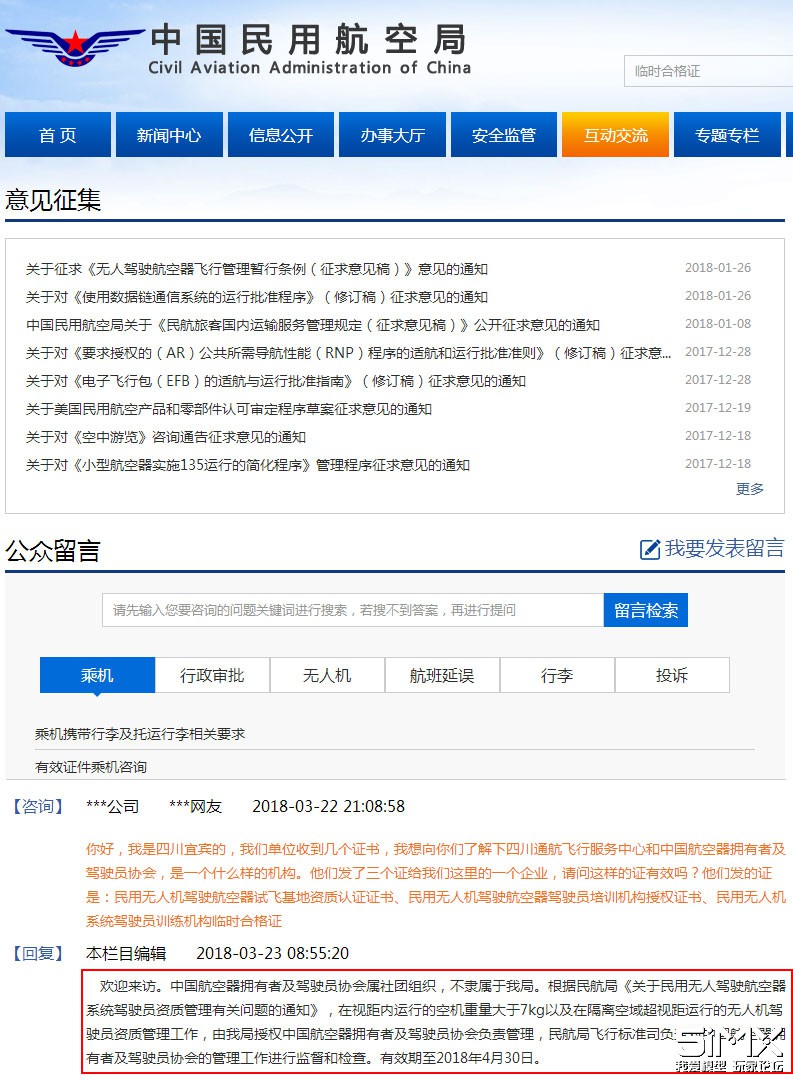Click the 意见征集 section heading
The height and width of the screenshot is (1079, 793).
click(x=53, y=200)
